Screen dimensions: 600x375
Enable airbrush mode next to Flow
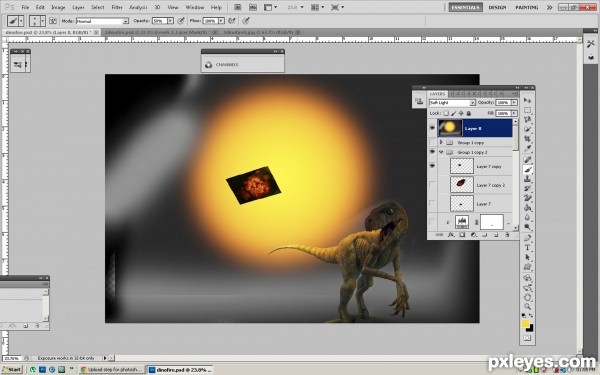(x=232, y=21)
